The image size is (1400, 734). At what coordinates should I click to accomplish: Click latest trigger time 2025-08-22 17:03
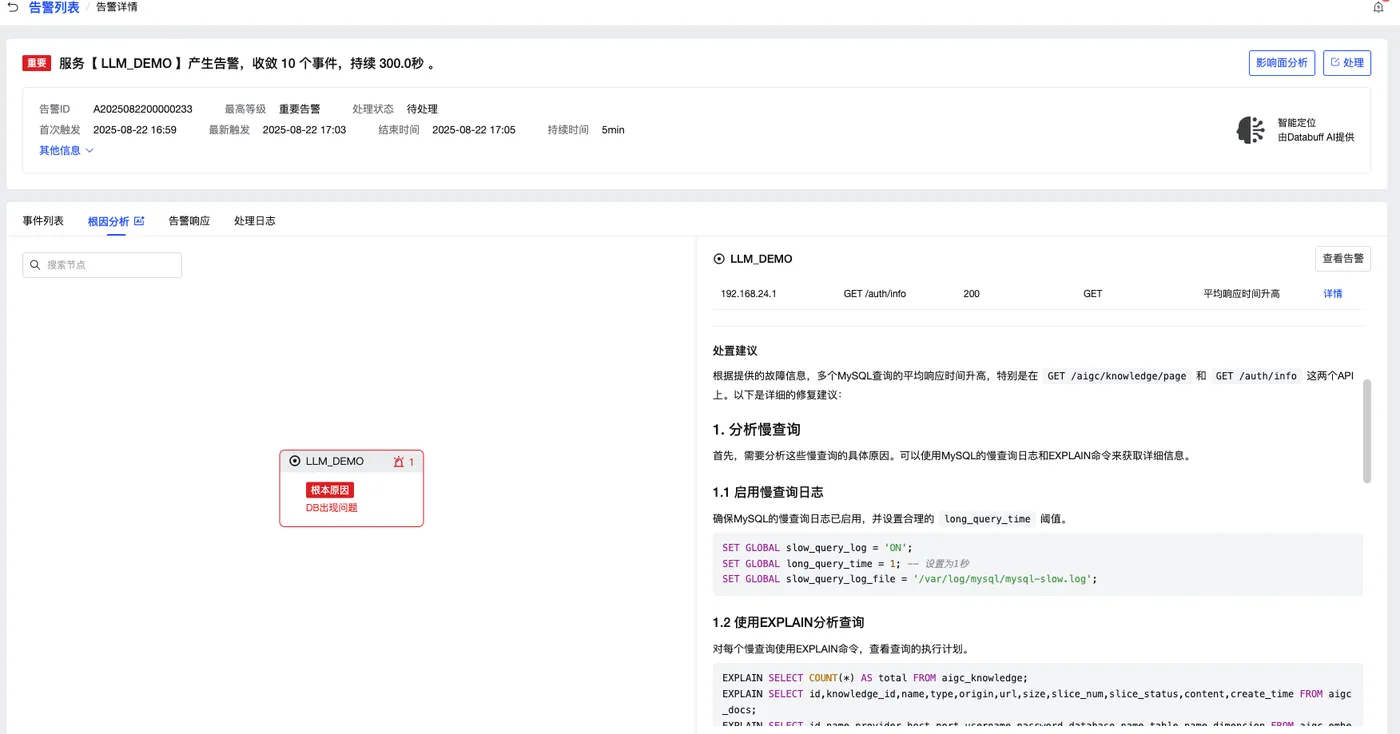304,130
